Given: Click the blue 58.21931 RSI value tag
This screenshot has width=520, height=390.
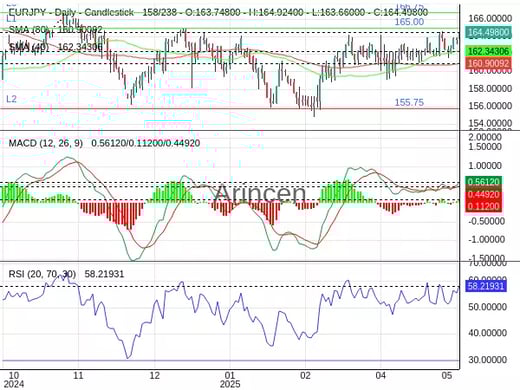Looking at the screenshot, I should tap(486, 286).
